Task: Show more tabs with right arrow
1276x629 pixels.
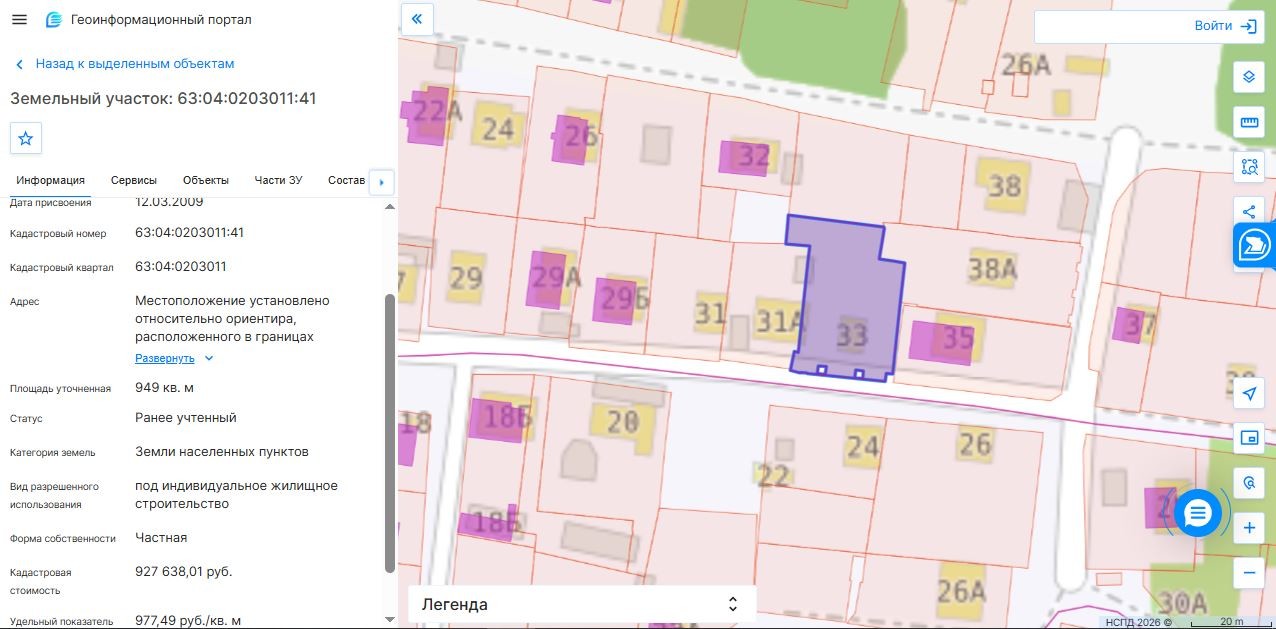Action: [382, 182]
